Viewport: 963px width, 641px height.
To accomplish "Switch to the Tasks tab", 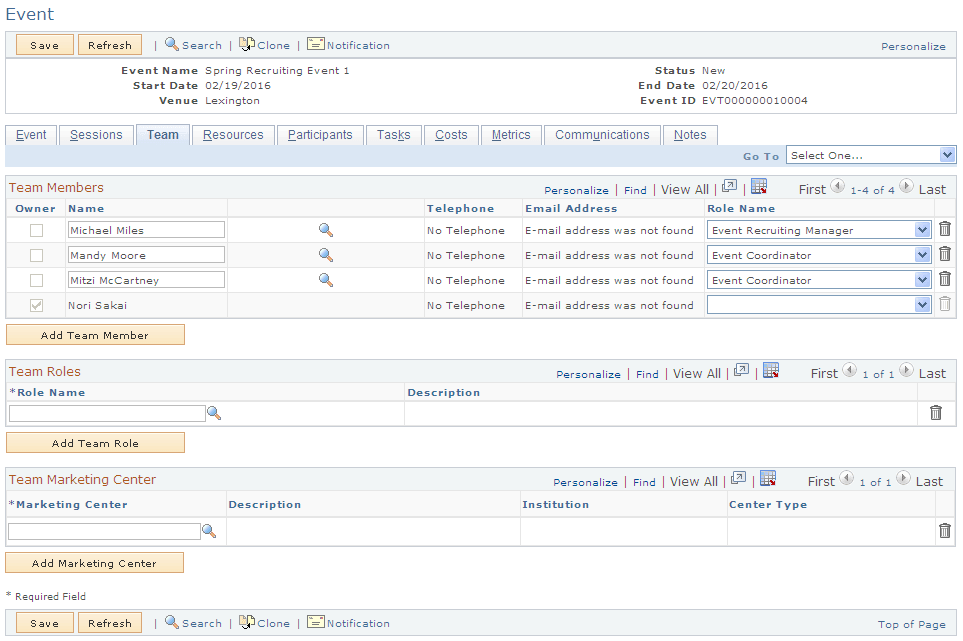I will [394, 135].
